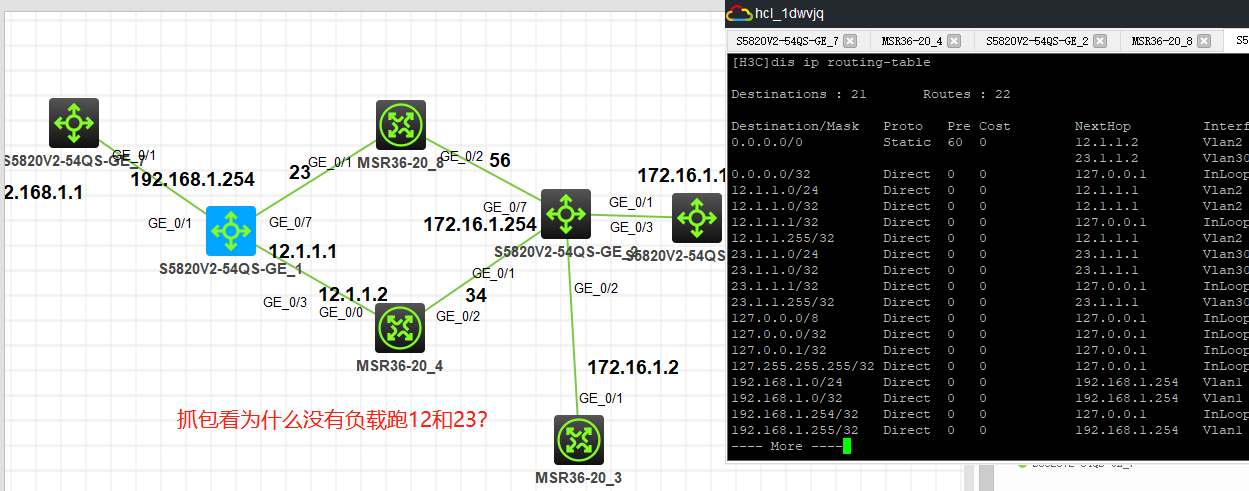Select the S5820V2-54QS-GE_7 switch icon in topology
The height and width of the screenshot is (491, 1249).
click(74, 123)
